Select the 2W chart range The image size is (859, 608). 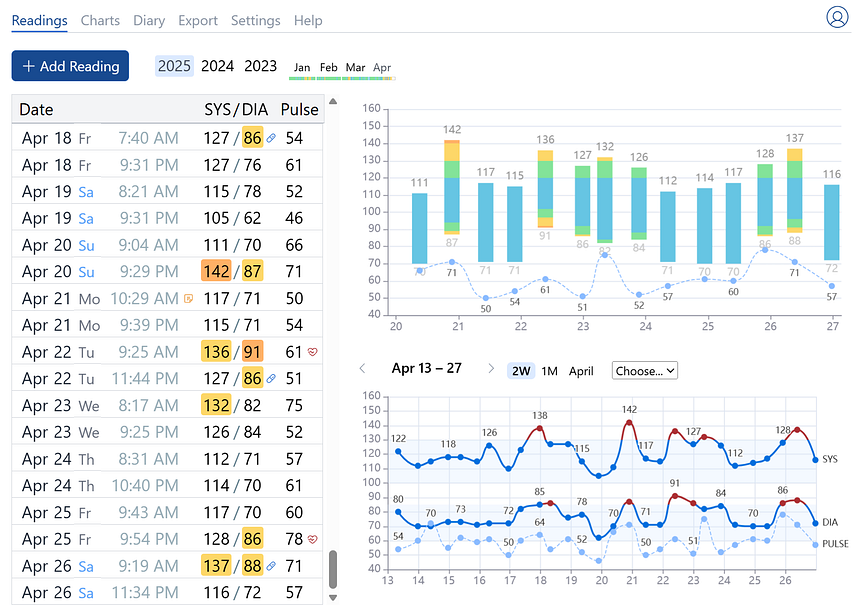click(521, 370)
